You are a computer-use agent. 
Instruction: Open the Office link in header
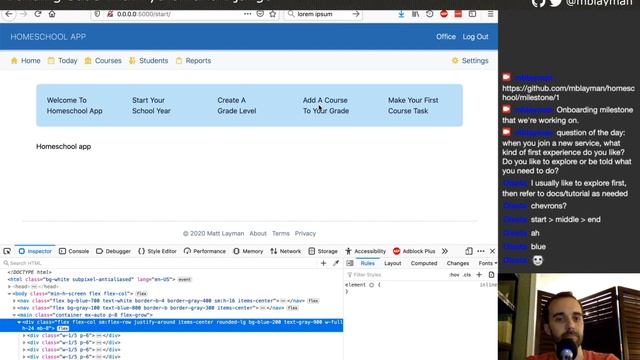point(446,37)
